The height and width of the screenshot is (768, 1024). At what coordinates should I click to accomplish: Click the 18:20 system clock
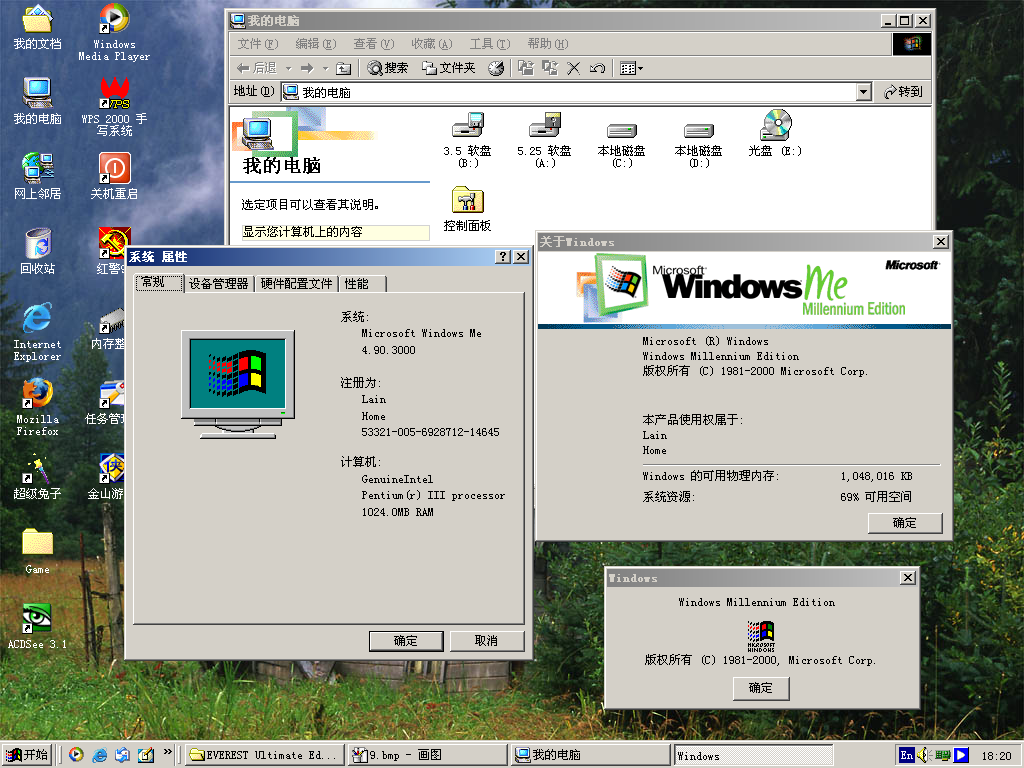[997, 756]
